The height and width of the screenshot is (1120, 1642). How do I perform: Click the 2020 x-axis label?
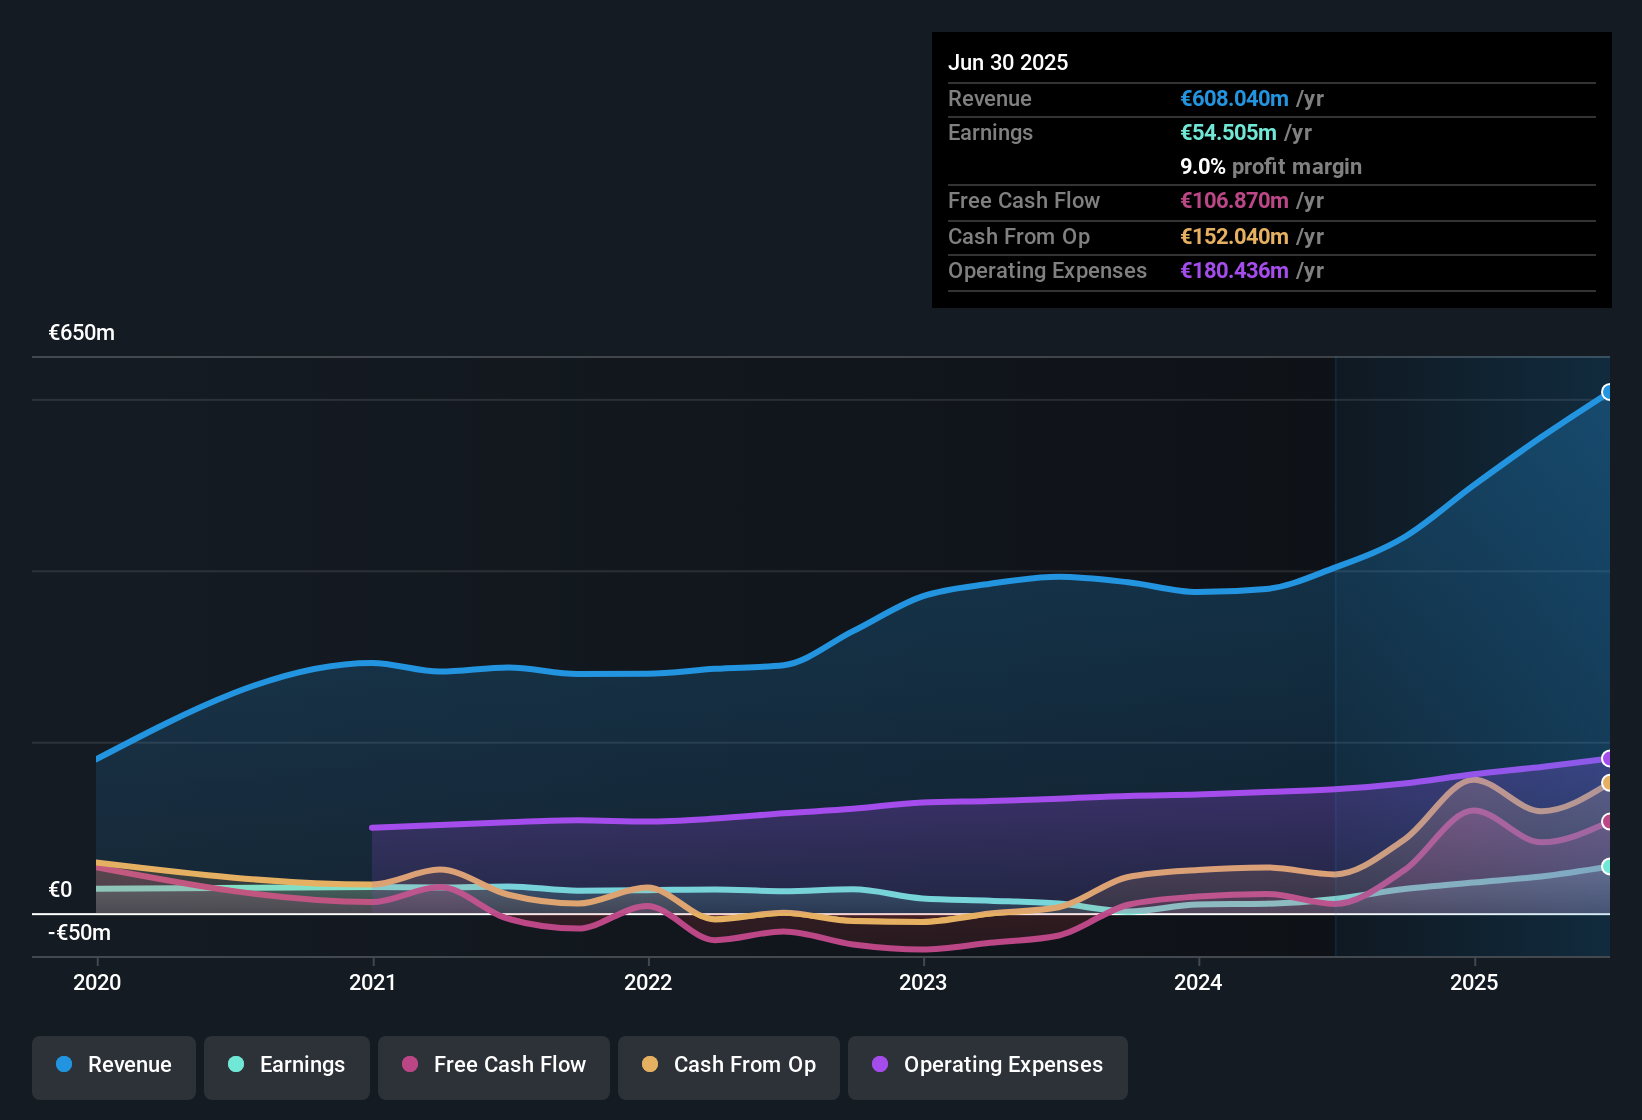coord(97,983)
